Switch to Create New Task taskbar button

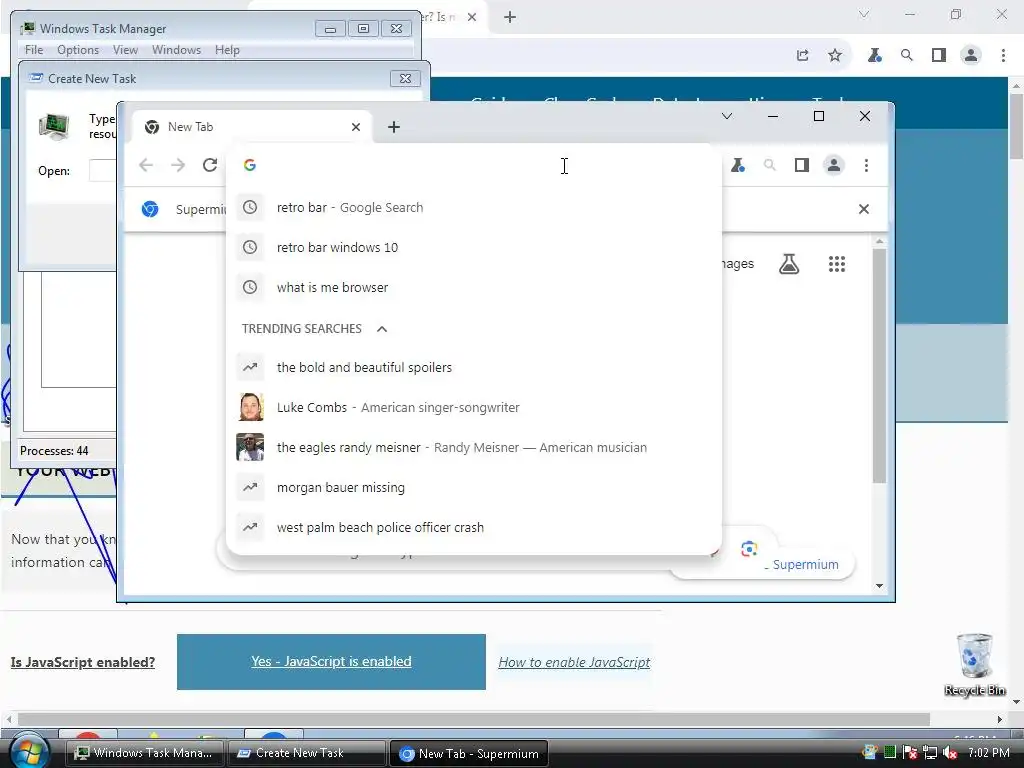pyautogui.click(x=306, y=753)
